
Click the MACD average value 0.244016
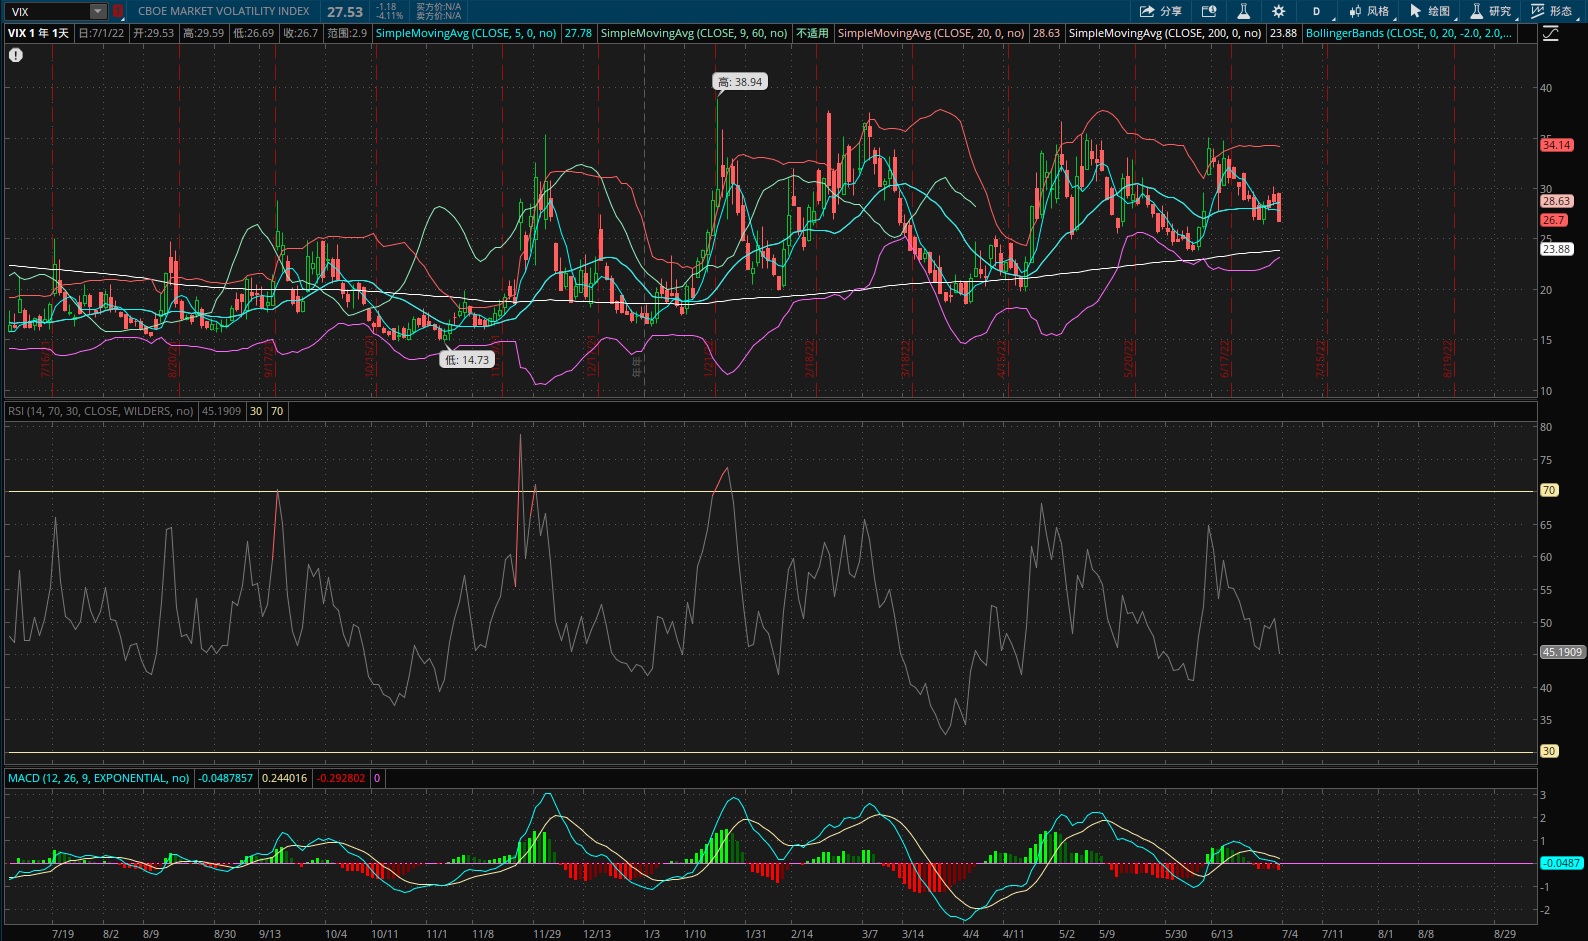(285, 778)
